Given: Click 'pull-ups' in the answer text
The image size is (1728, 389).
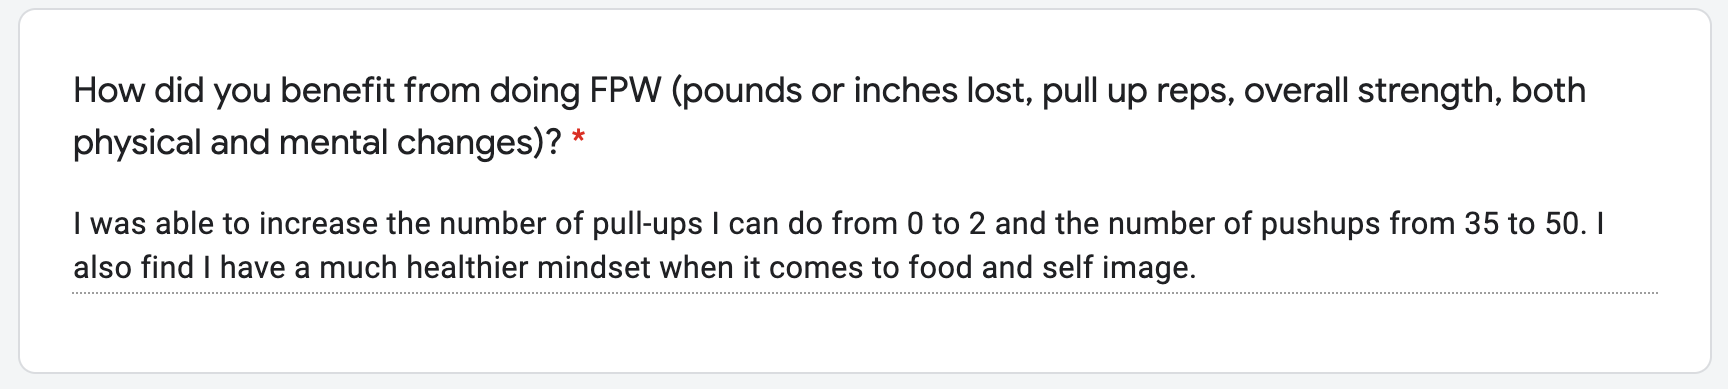Looking at the screenshot, I should (648, 223).
